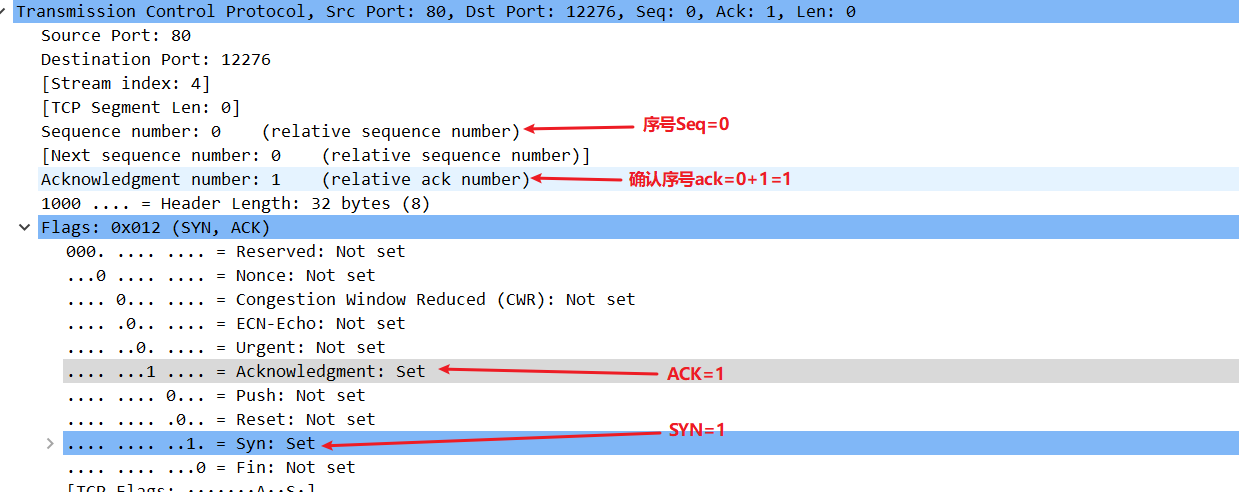1239x492 pixels.
Task: Select the Acknowledgment: Set flag row
Action: pos(651,372)
